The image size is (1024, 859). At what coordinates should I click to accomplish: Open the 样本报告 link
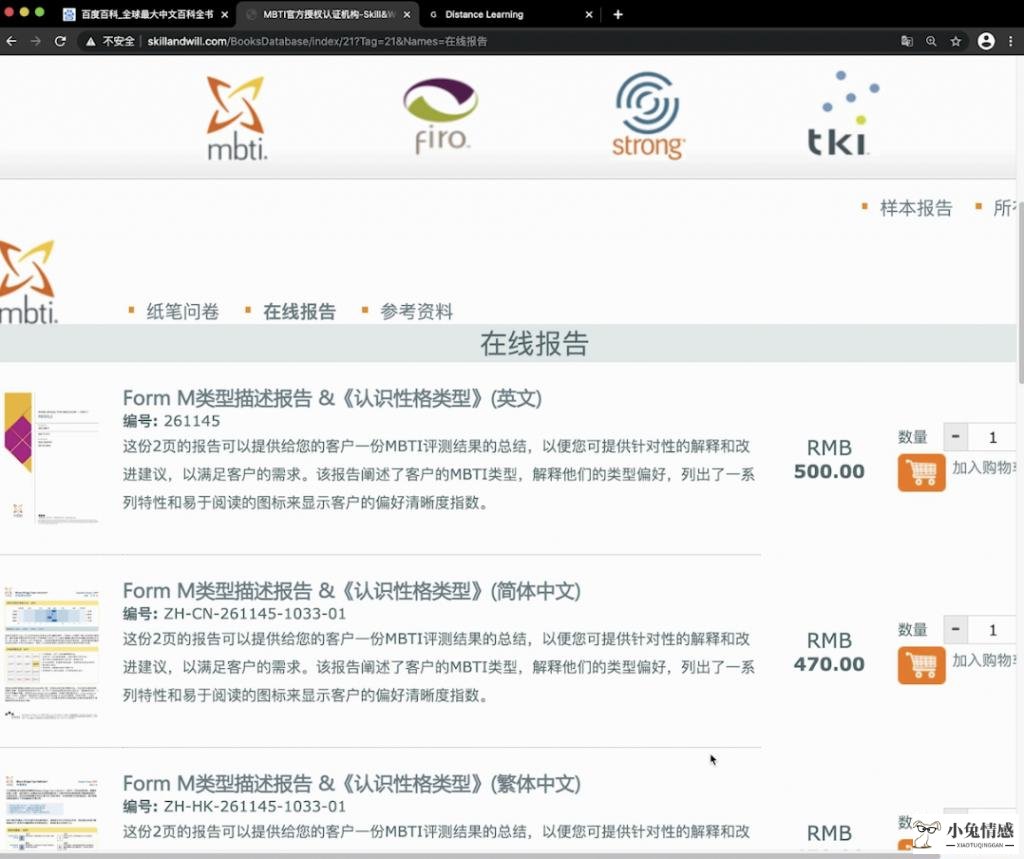(x=916, y=208)
